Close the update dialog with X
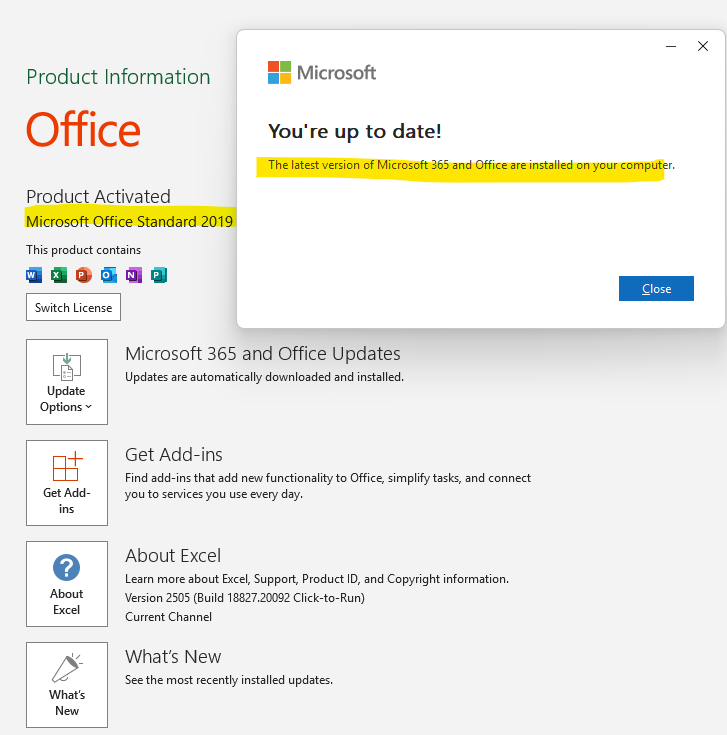 [703, 46]
